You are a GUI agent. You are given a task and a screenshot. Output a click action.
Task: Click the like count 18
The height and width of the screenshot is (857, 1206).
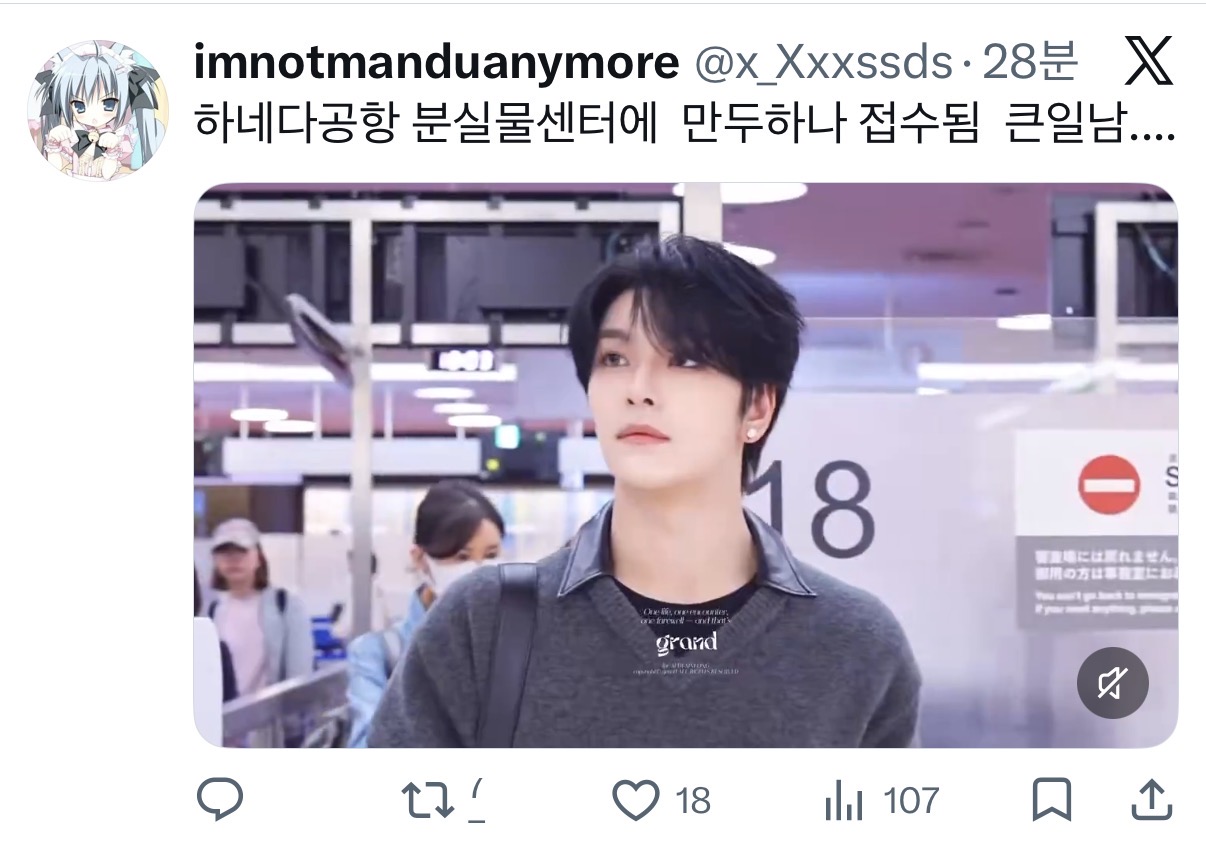point(692,801)
